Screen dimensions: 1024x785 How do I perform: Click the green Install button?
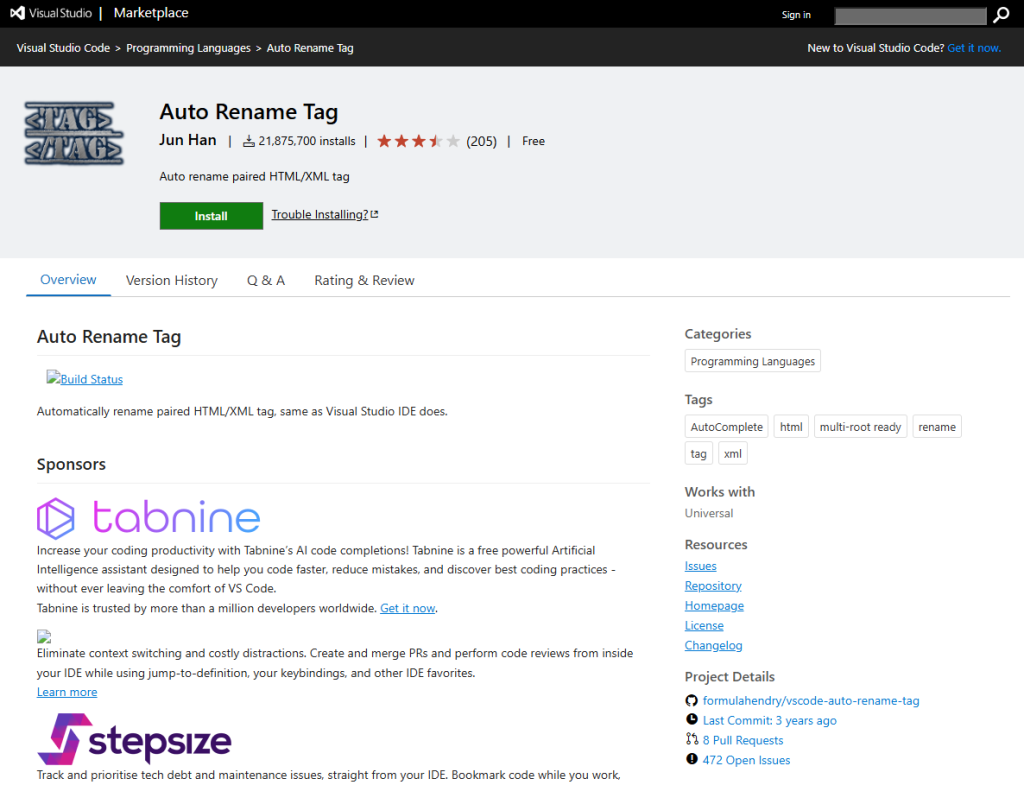211,216
